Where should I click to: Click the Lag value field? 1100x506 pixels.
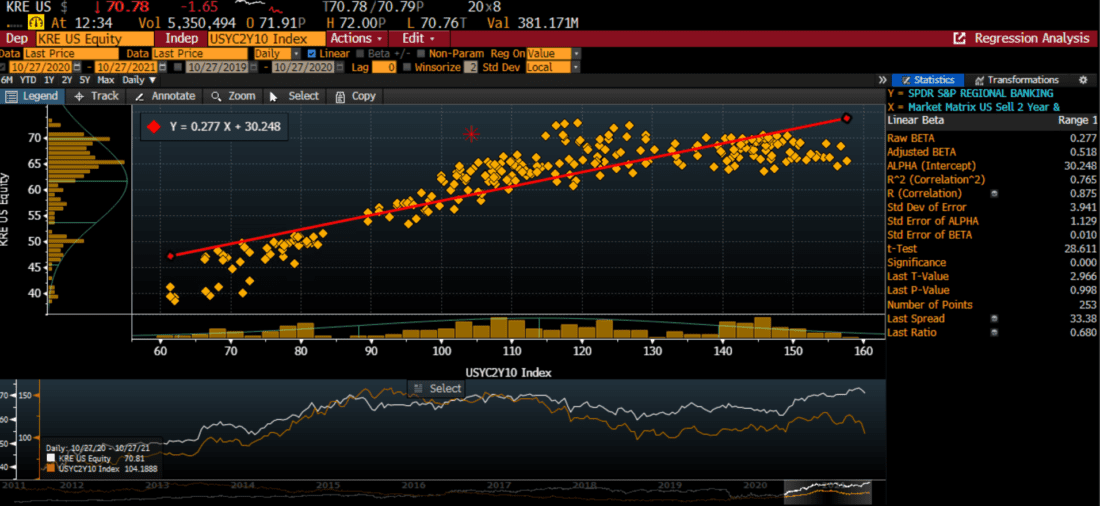pyautogui.click(x=384, y=67)
